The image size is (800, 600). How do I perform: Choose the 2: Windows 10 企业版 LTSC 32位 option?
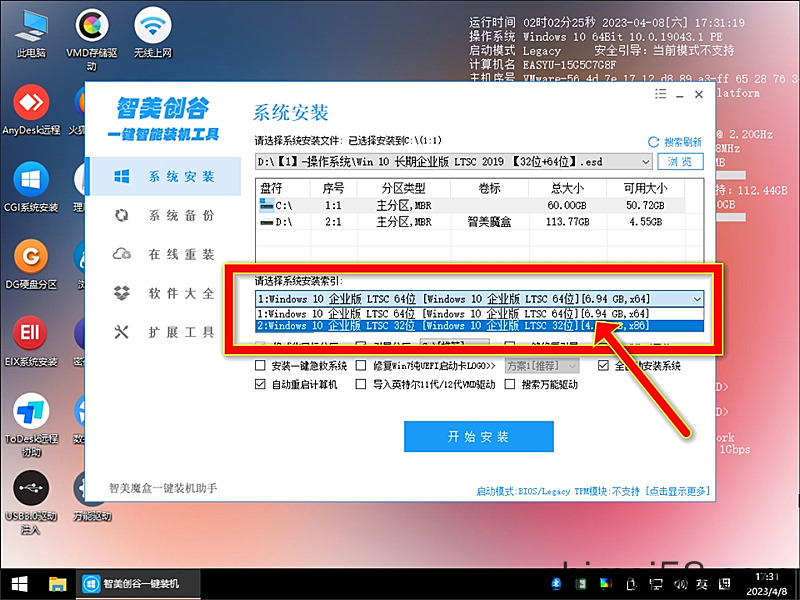(480, 326)
